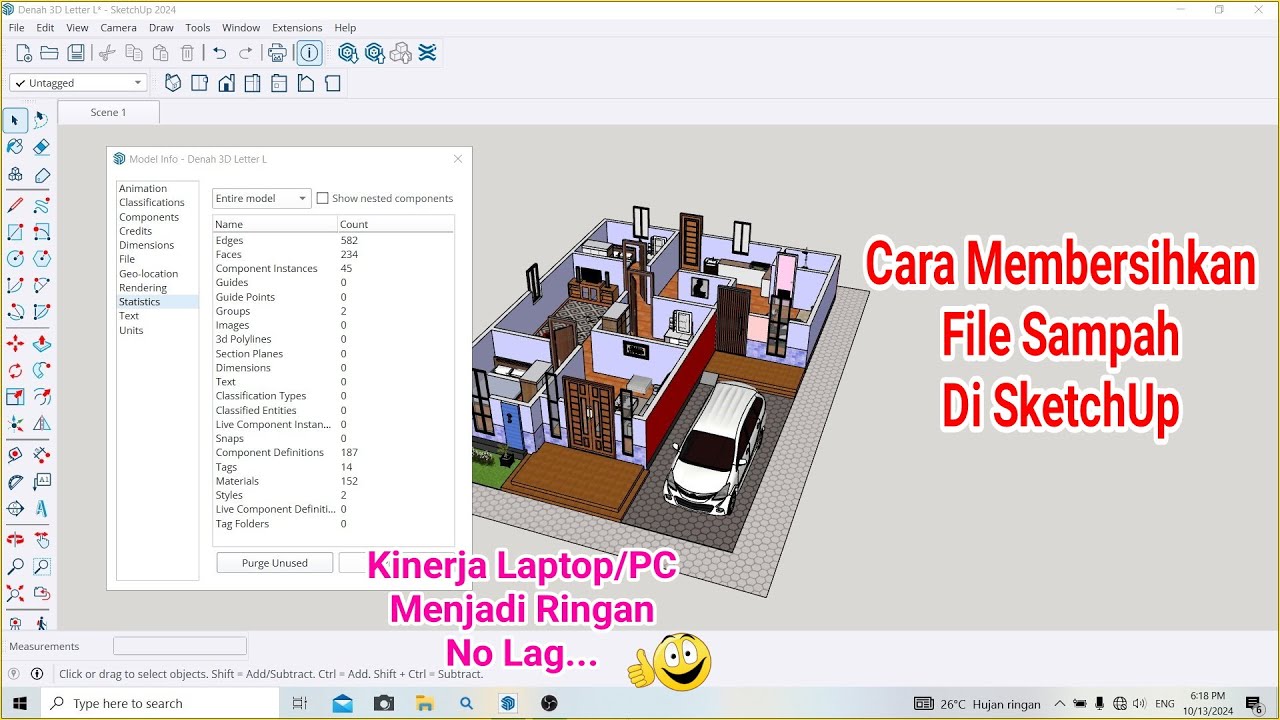The width and height of the screenshot is (1280, 720).
Task: Activate the Orbit tool
Action: [x=15, y=540]
